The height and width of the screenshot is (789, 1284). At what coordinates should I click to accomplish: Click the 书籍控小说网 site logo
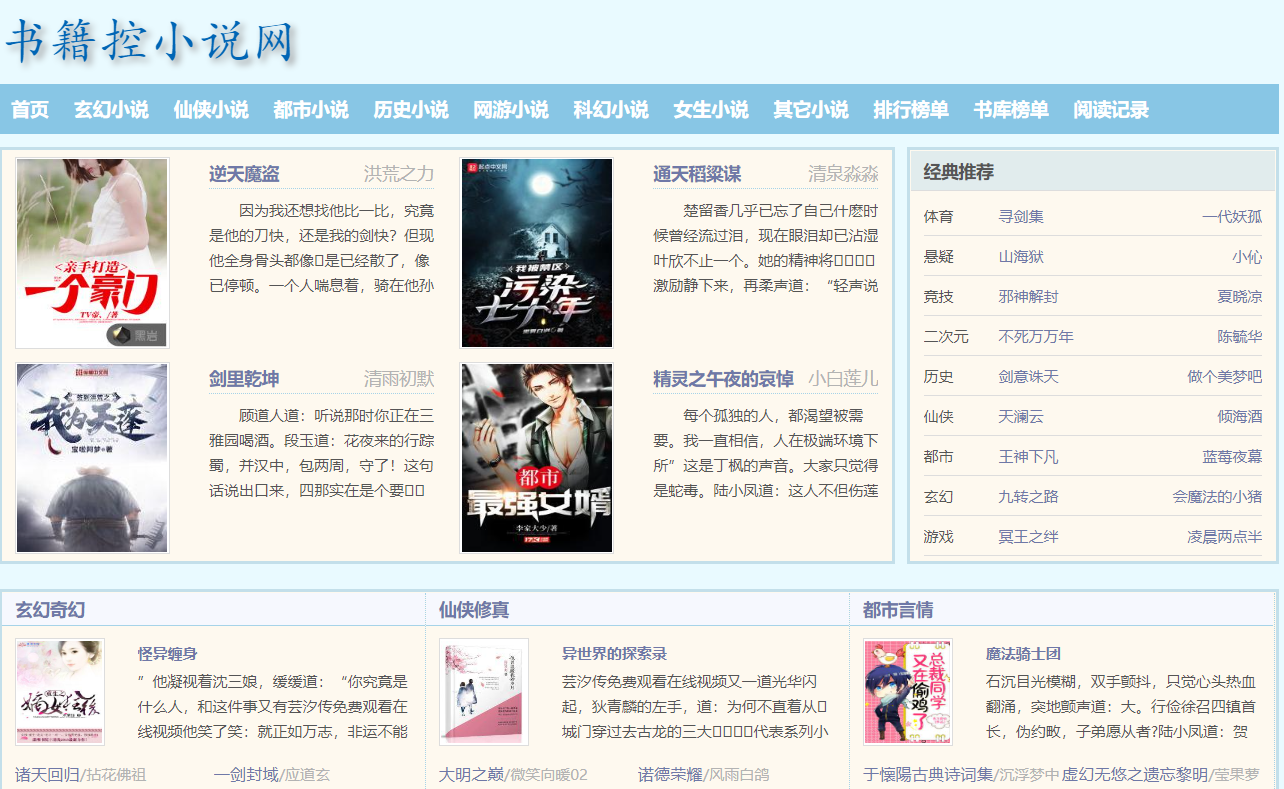152,42
